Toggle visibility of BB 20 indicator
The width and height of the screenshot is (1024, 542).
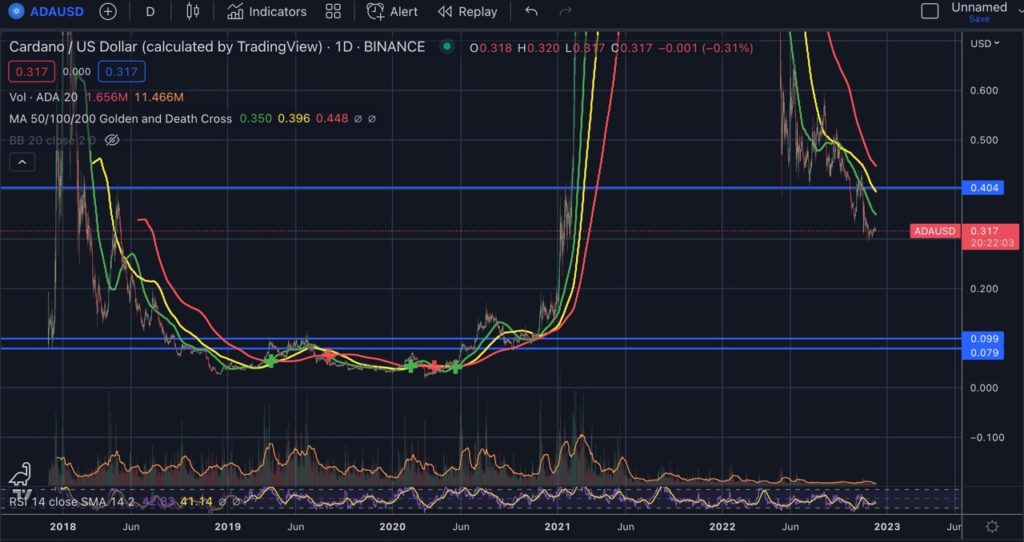(x=112, y=140)
